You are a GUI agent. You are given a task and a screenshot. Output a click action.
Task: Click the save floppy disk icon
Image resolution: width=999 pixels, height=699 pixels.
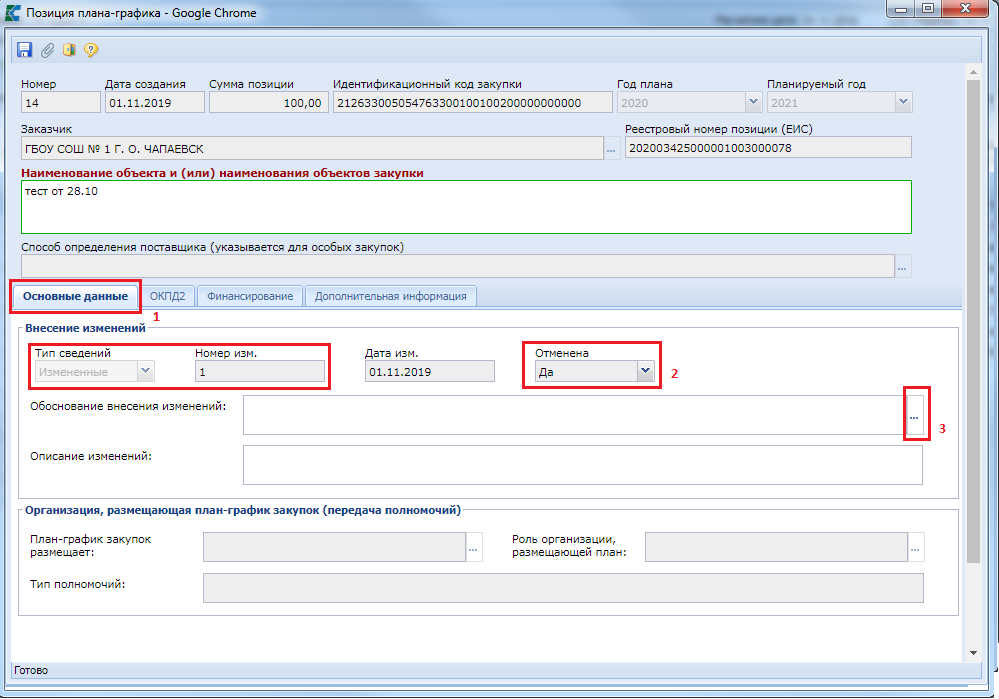[26, 50]
